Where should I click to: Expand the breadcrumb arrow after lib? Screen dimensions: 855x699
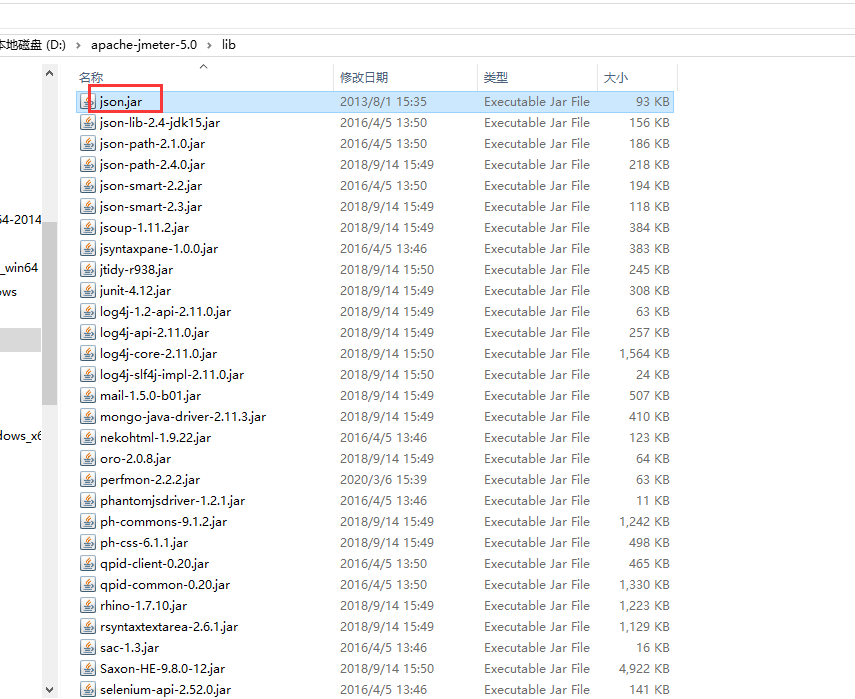[x=245, y=44]
